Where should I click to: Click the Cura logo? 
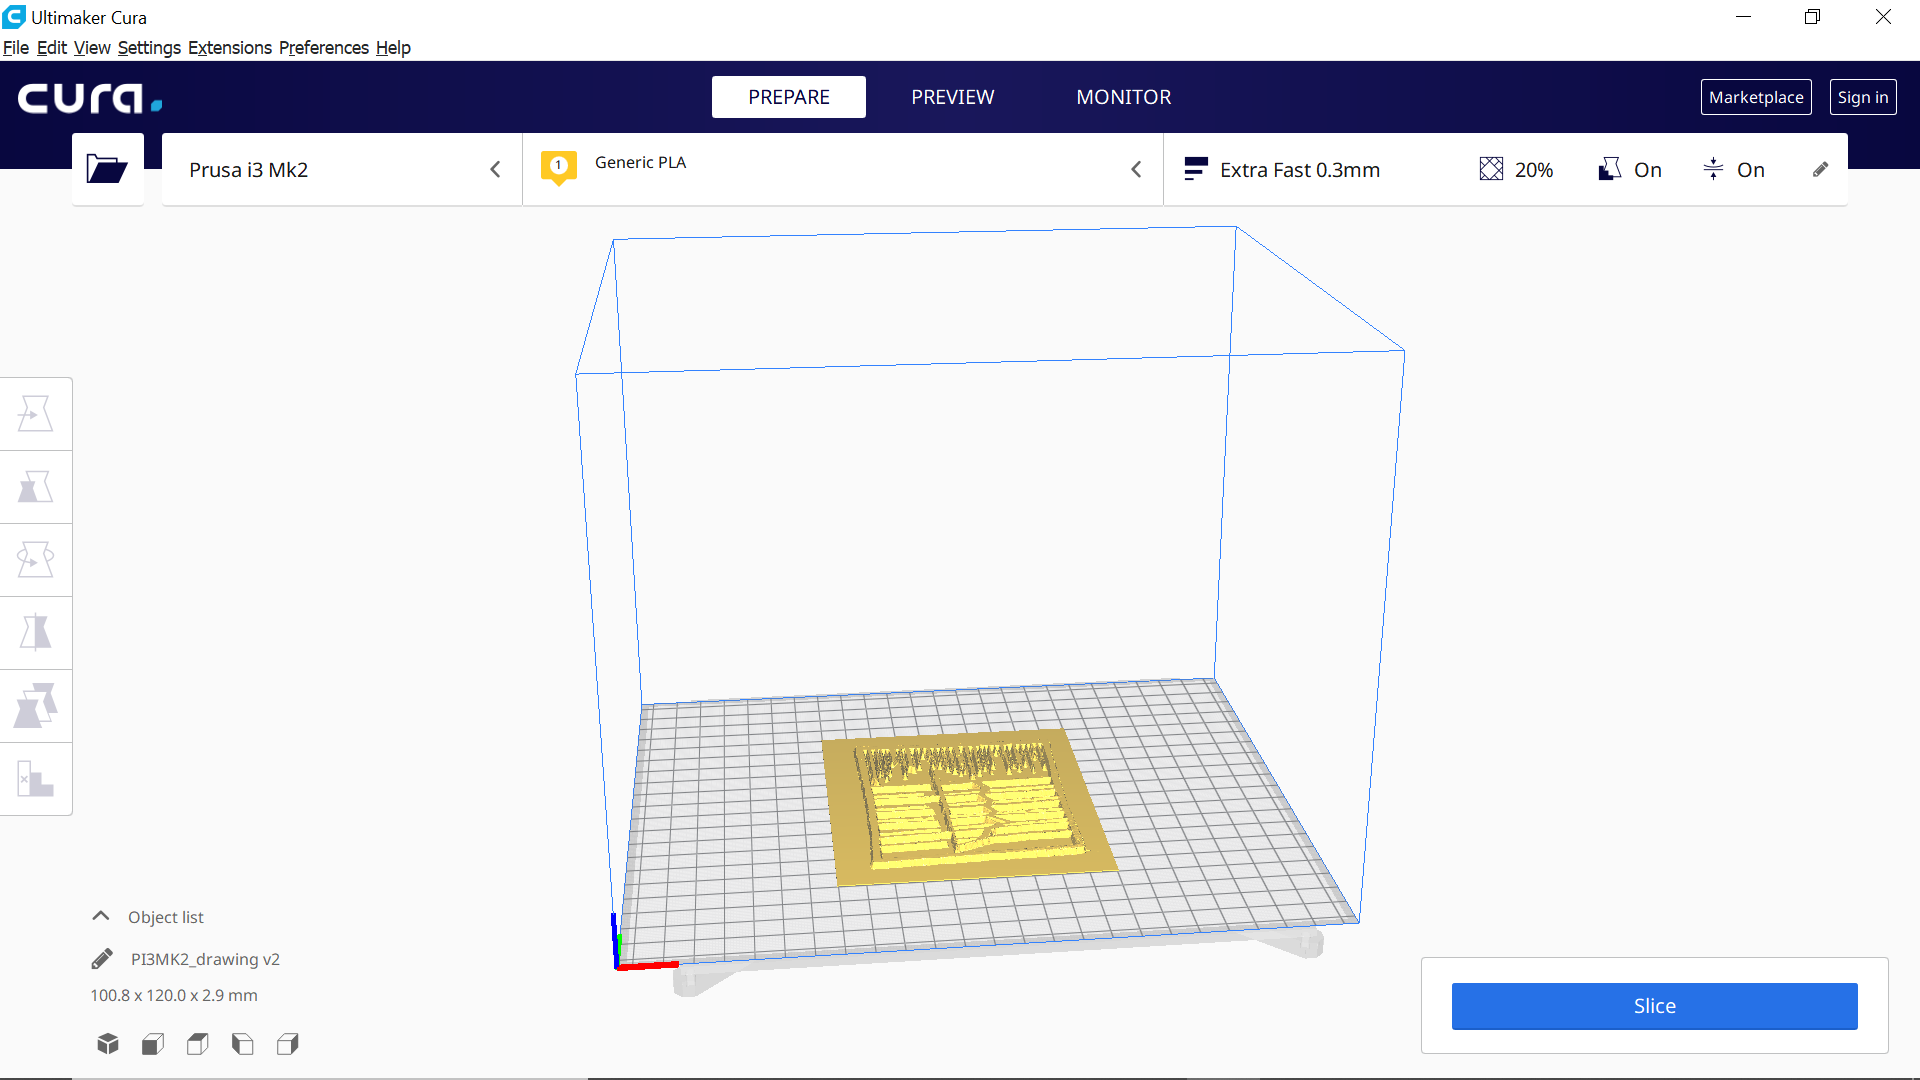[90, 98]
